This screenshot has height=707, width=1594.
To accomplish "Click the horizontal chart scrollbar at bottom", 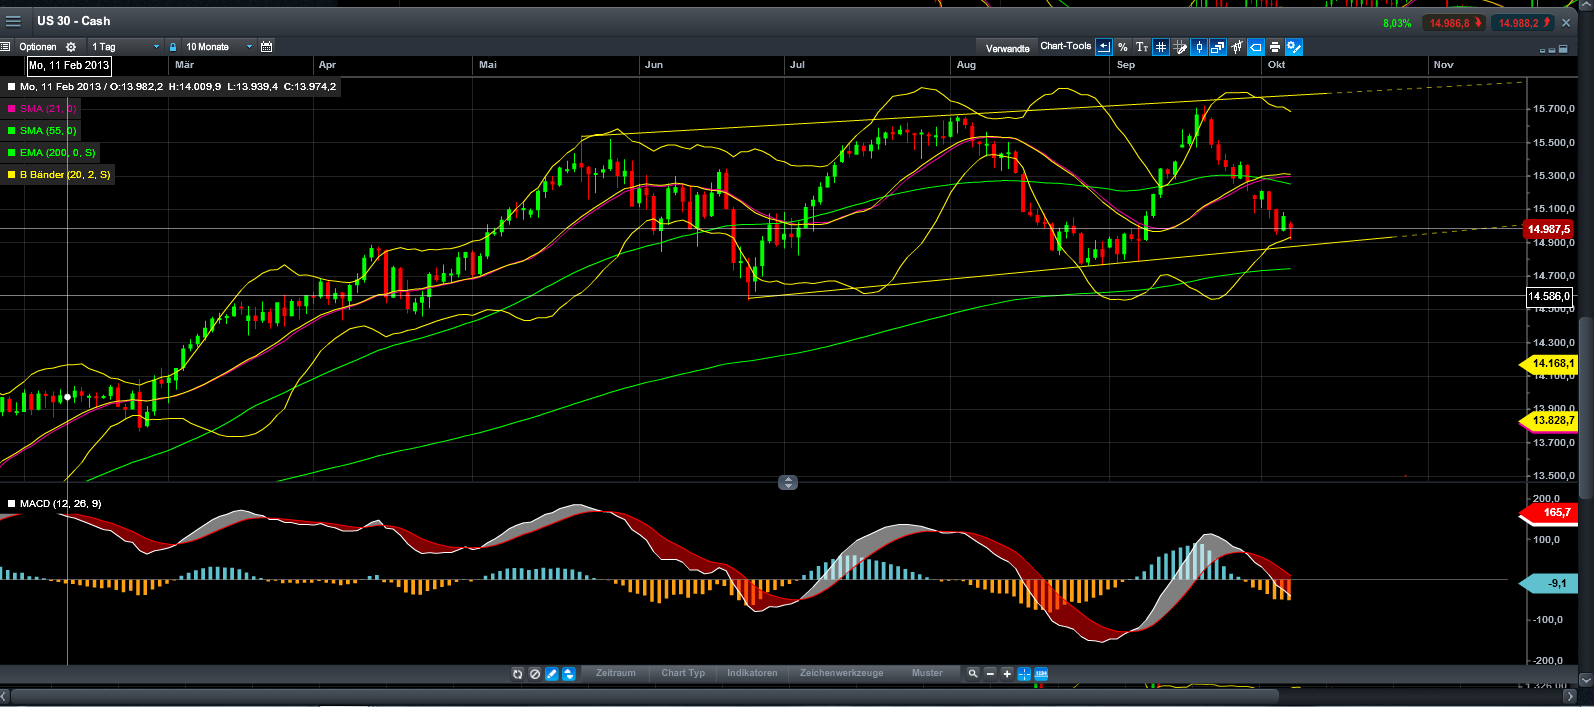I will tap(645, 695).
